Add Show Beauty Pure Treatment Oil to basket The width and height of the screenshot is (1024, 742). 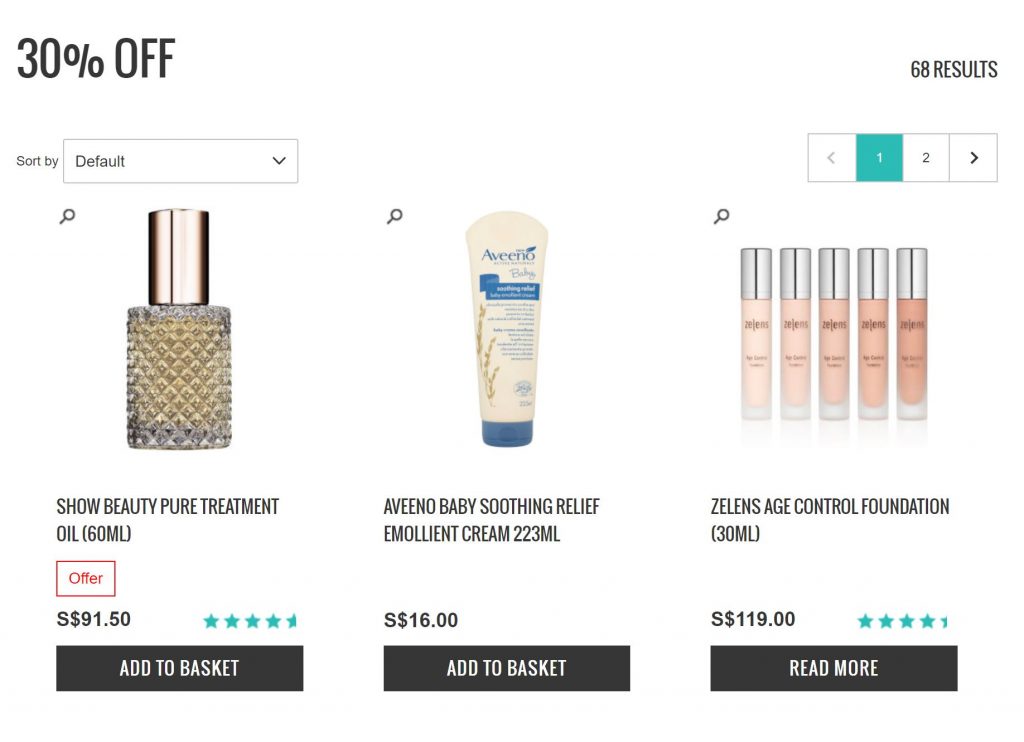179,668
